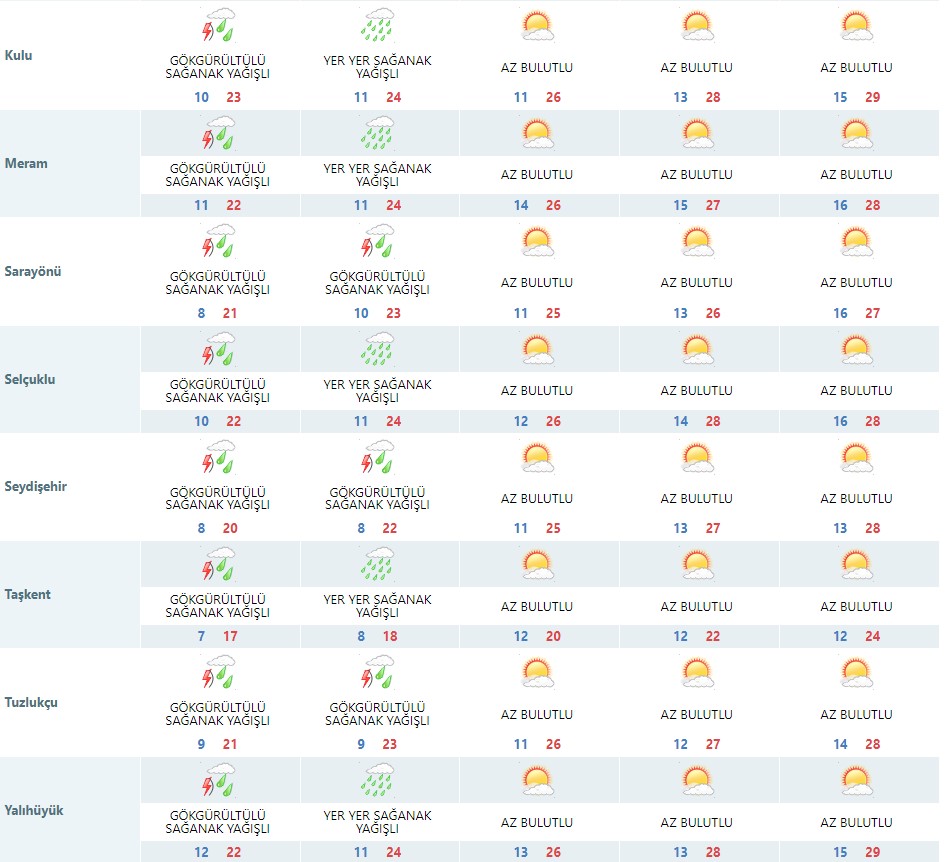The width and height of the screenshot is (945, 862).
Task: Select Yalıhüyük's sun icon above 15 29
Action: pyautogui.click(x=856, y=781)
